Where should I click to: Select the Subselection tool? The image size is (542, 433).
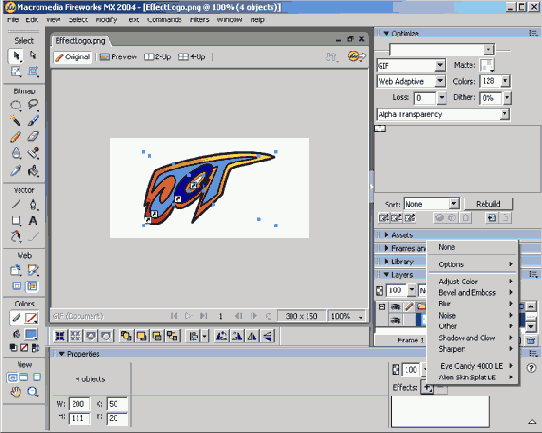33,55
